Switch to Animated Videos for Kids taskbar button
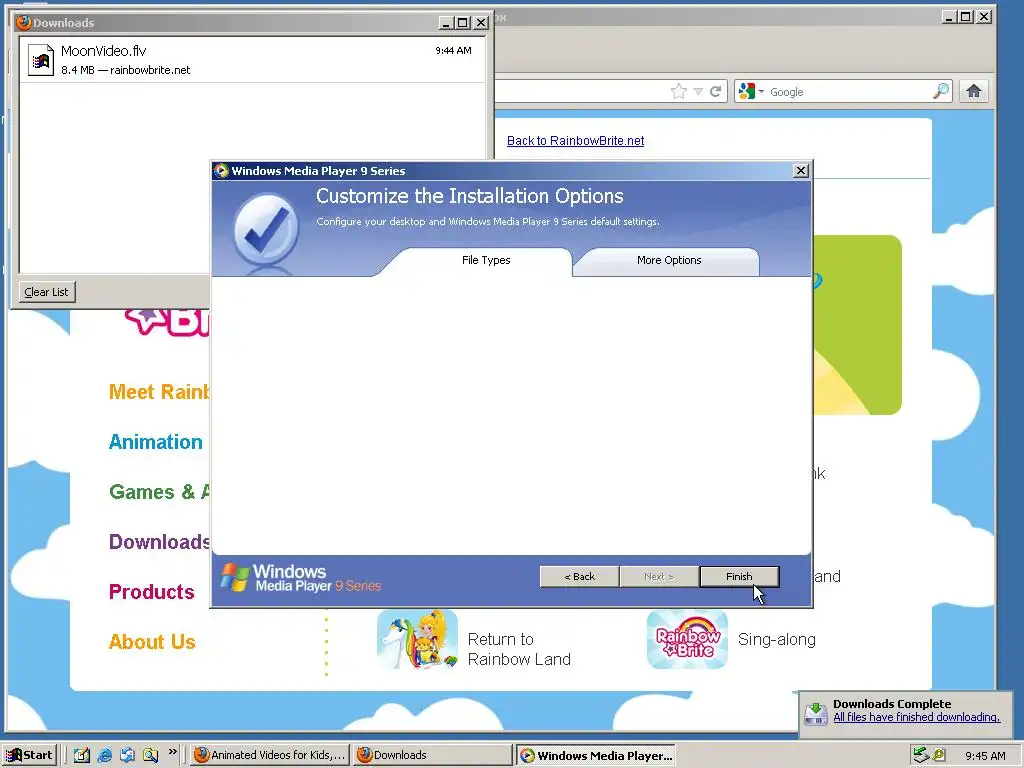Image resolution: width=1024 pixels, height=768 pixels. pos(270,755)
